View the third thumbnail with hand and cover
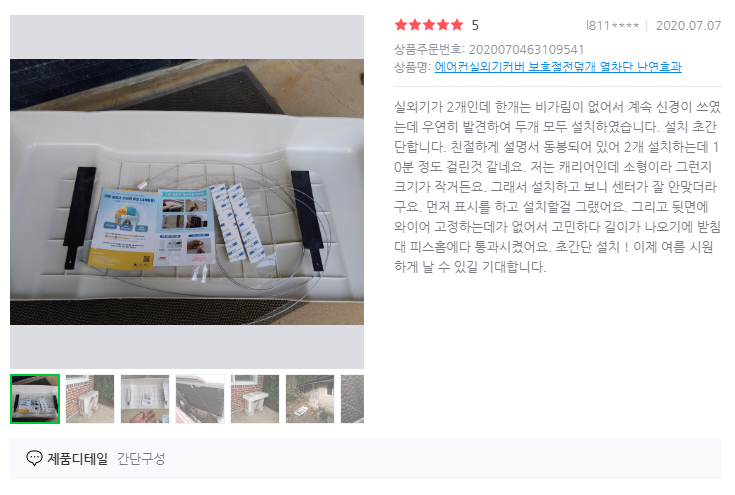Screen dimensions: 735x495 [x=145, y=399]
